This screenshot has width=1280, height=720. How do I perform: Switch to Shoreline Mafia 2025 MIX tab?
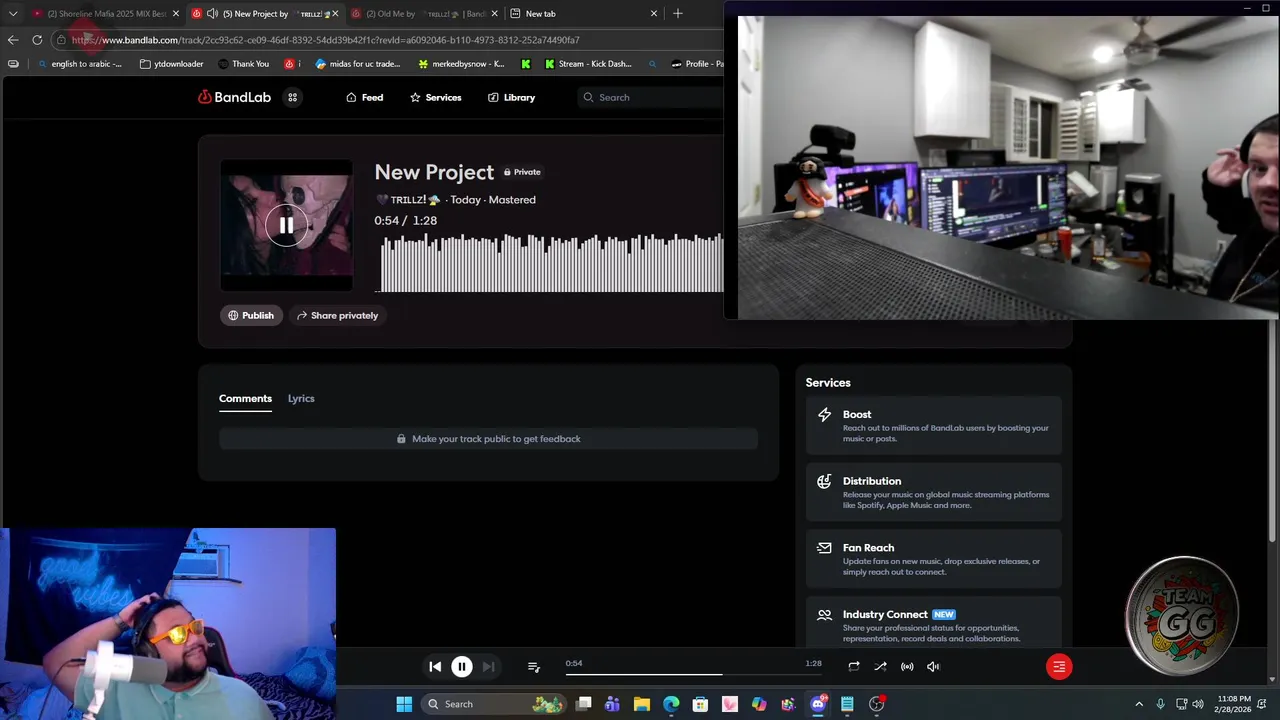point(105,14)
